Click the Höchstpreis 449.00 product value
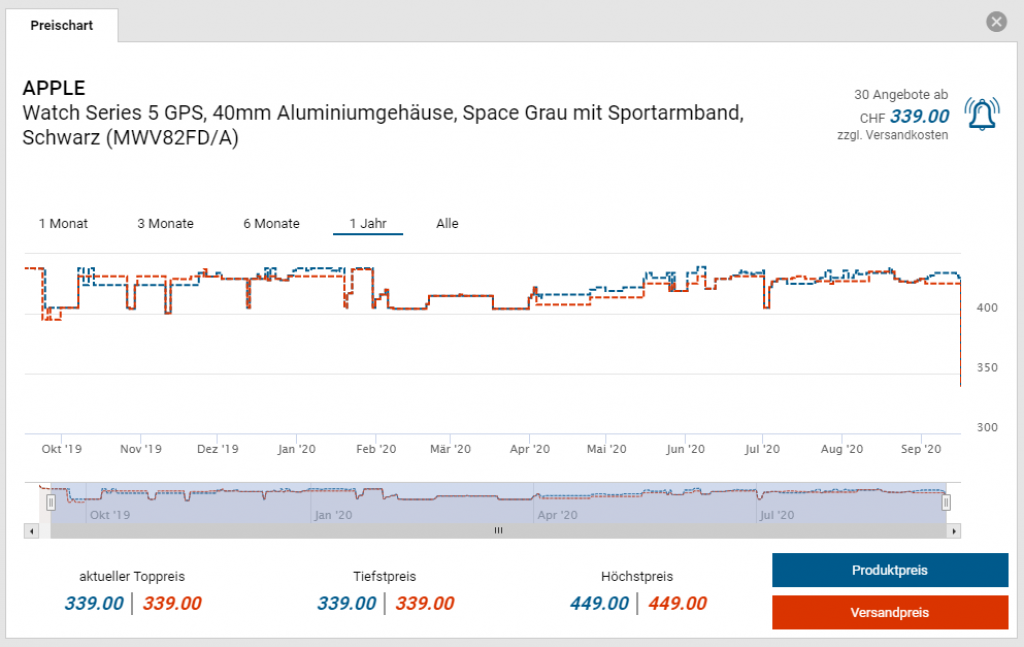This screenshot has height=647, width=1024. (x=599, y=603)
